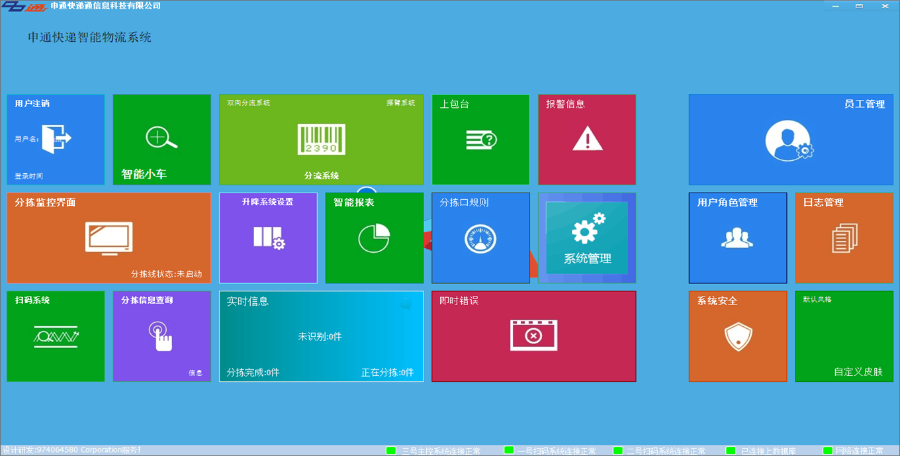Open the list-question icon on 上包台 tile
Screen dimensions: 900x456
(481, 140)
